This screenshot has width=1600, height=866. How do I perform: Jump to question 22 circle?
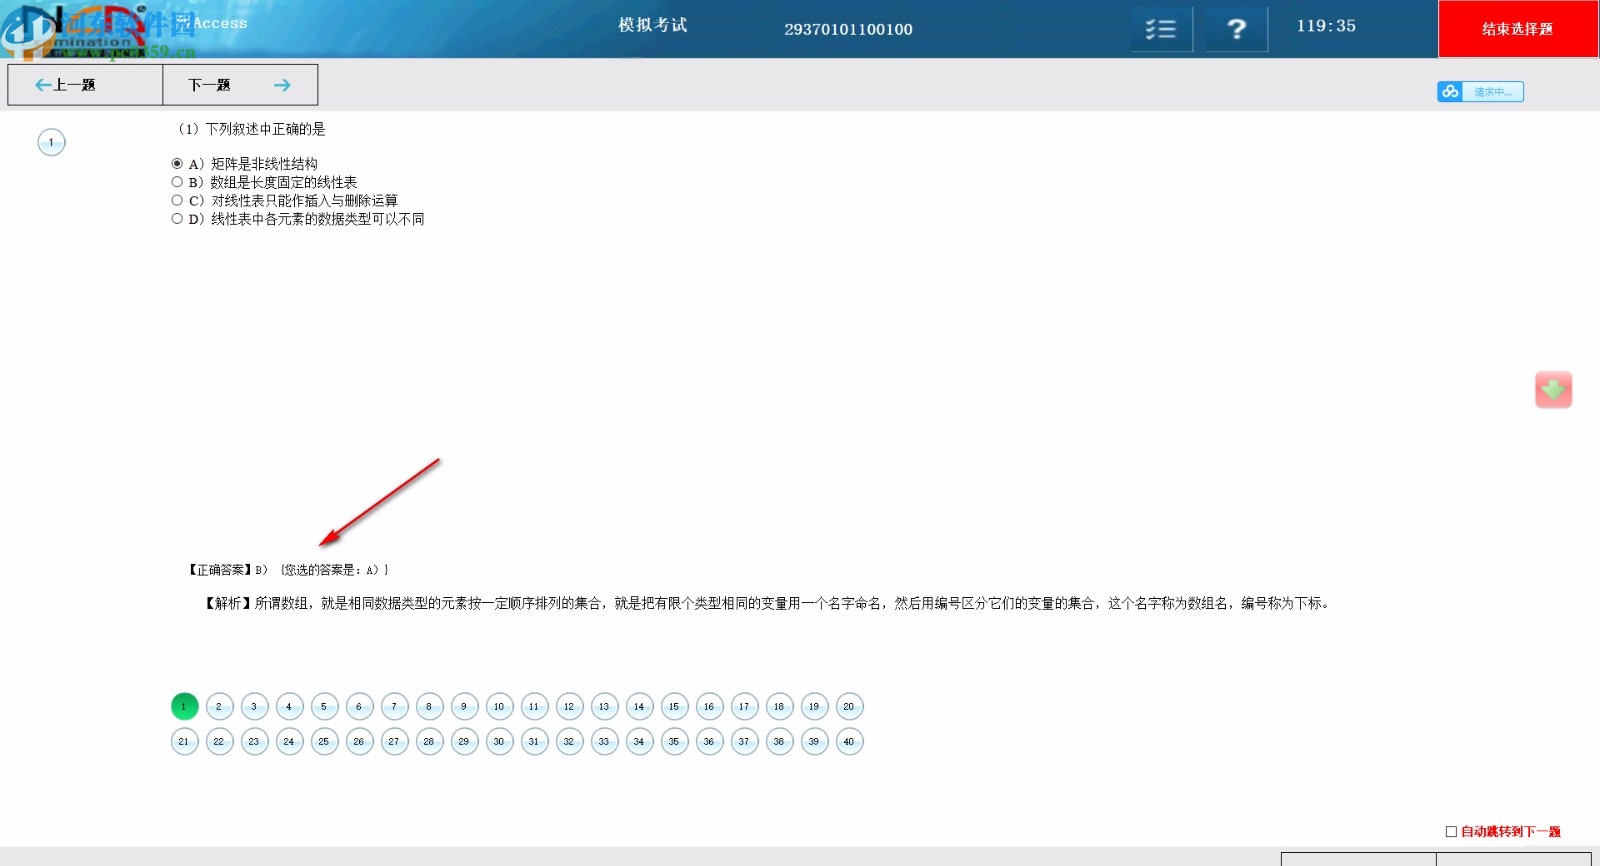pyautogui.click(x=219, y=742)
